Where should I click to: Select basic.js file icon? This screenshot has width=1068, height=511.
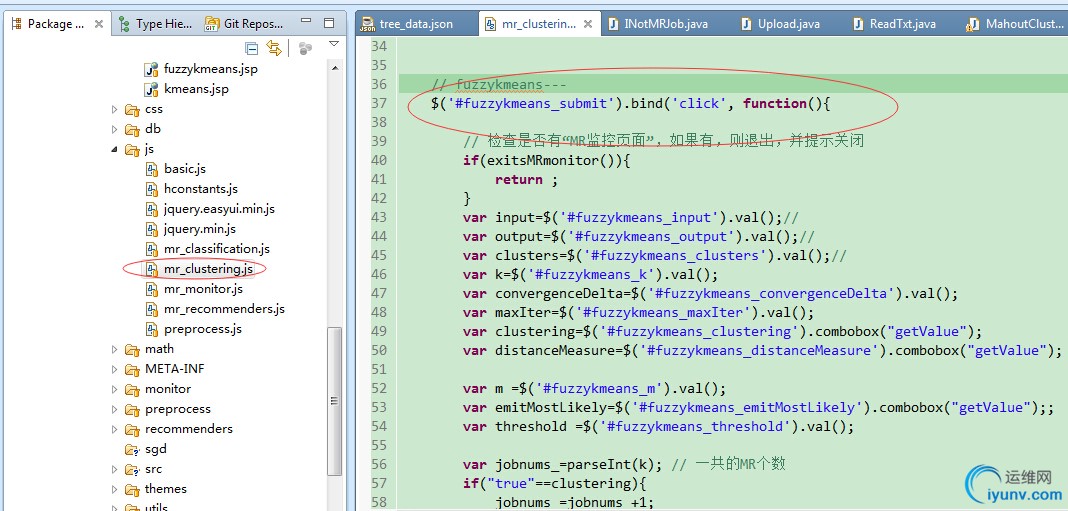[151, 169]
